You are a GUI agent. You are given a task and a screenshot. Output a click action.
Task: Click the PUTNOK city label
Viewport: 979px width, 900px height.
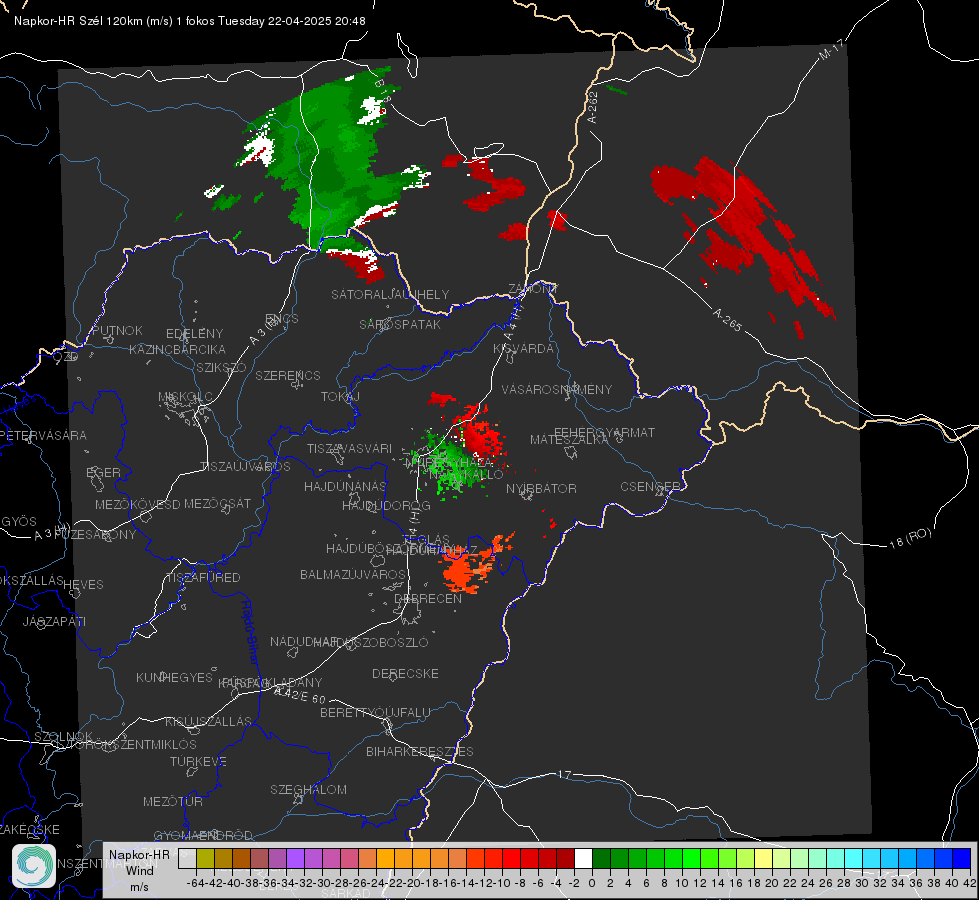pos(117,330)
